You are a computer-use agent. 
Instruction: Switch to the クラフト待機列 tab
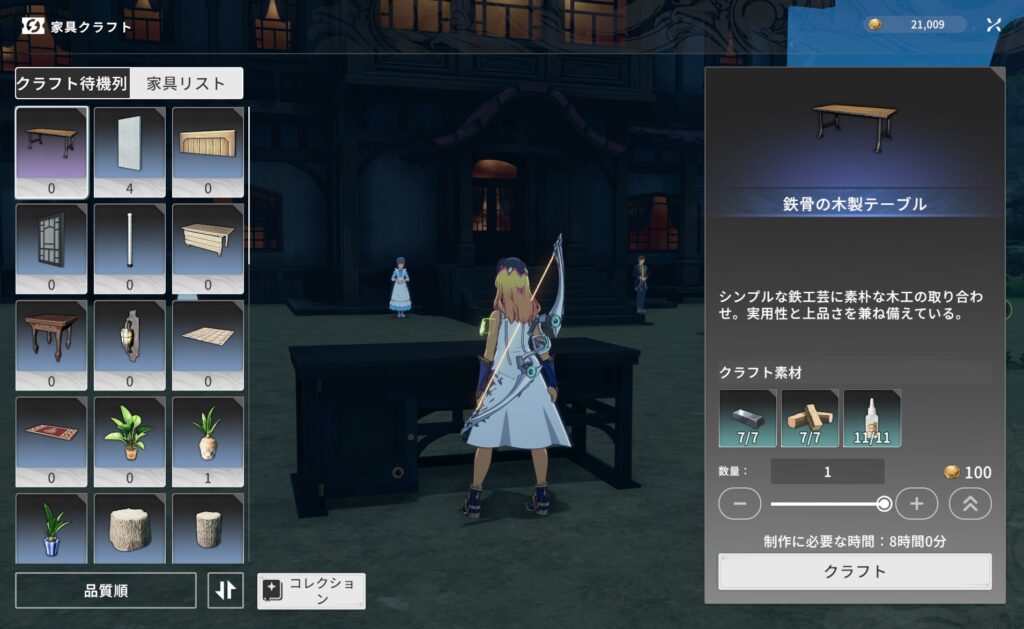click(x=71, y=84)
